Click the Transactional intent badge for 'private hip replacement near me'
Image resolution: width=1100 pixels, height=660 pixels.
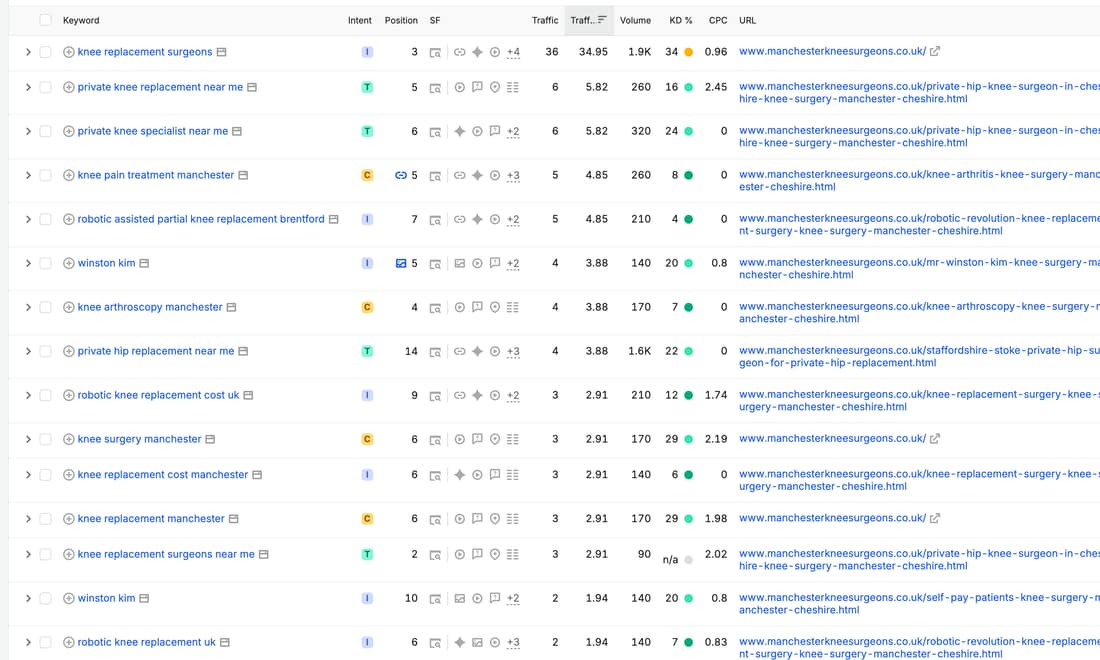367,351
